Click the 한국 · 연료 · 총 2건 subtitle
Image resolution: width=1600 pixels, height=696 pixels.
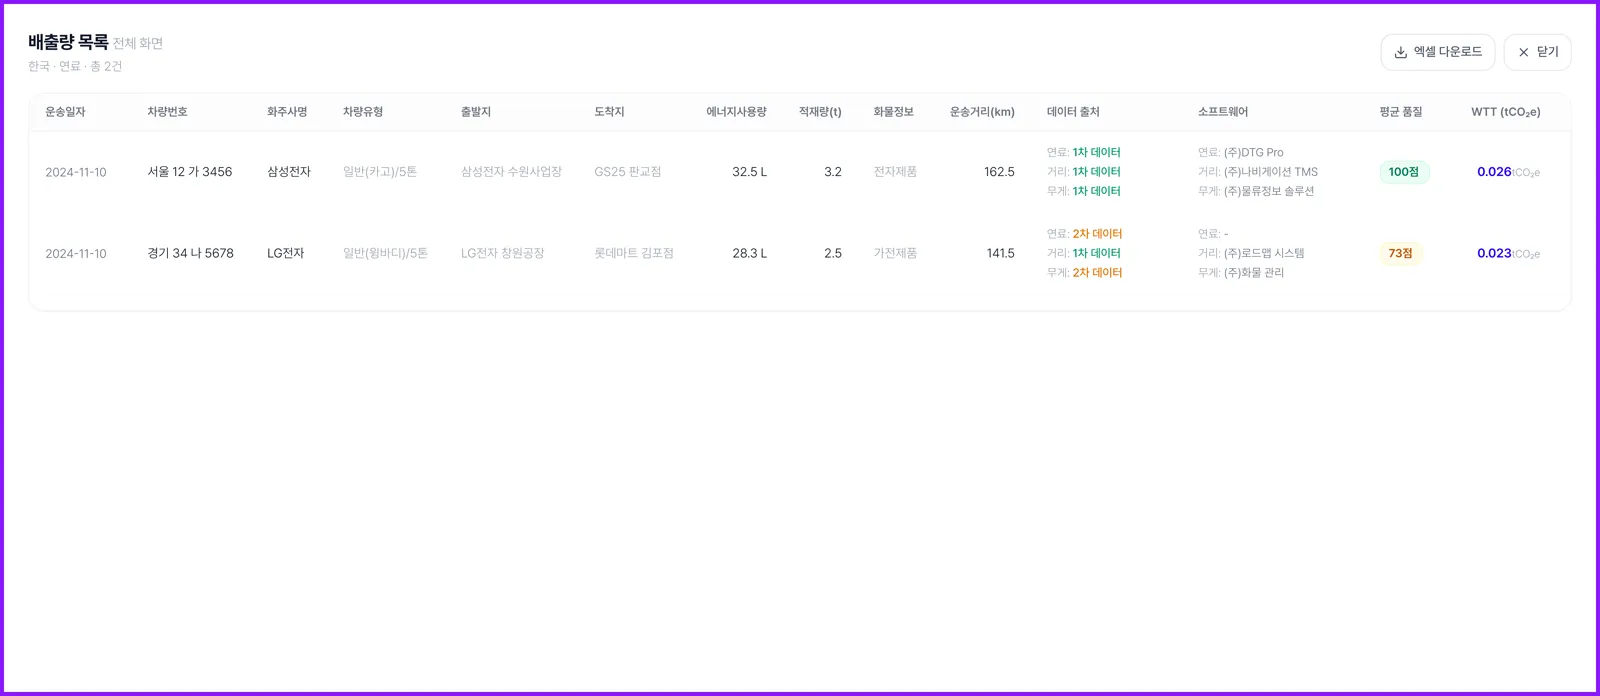pos(75,67)
